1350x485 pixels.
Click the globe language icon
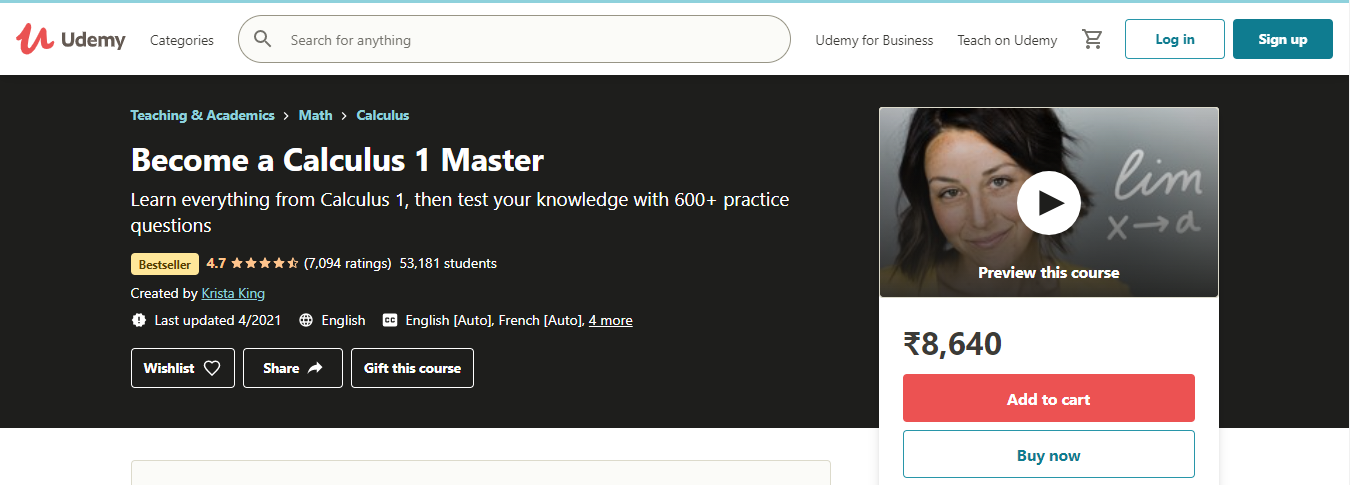click(x=307, y=320)
